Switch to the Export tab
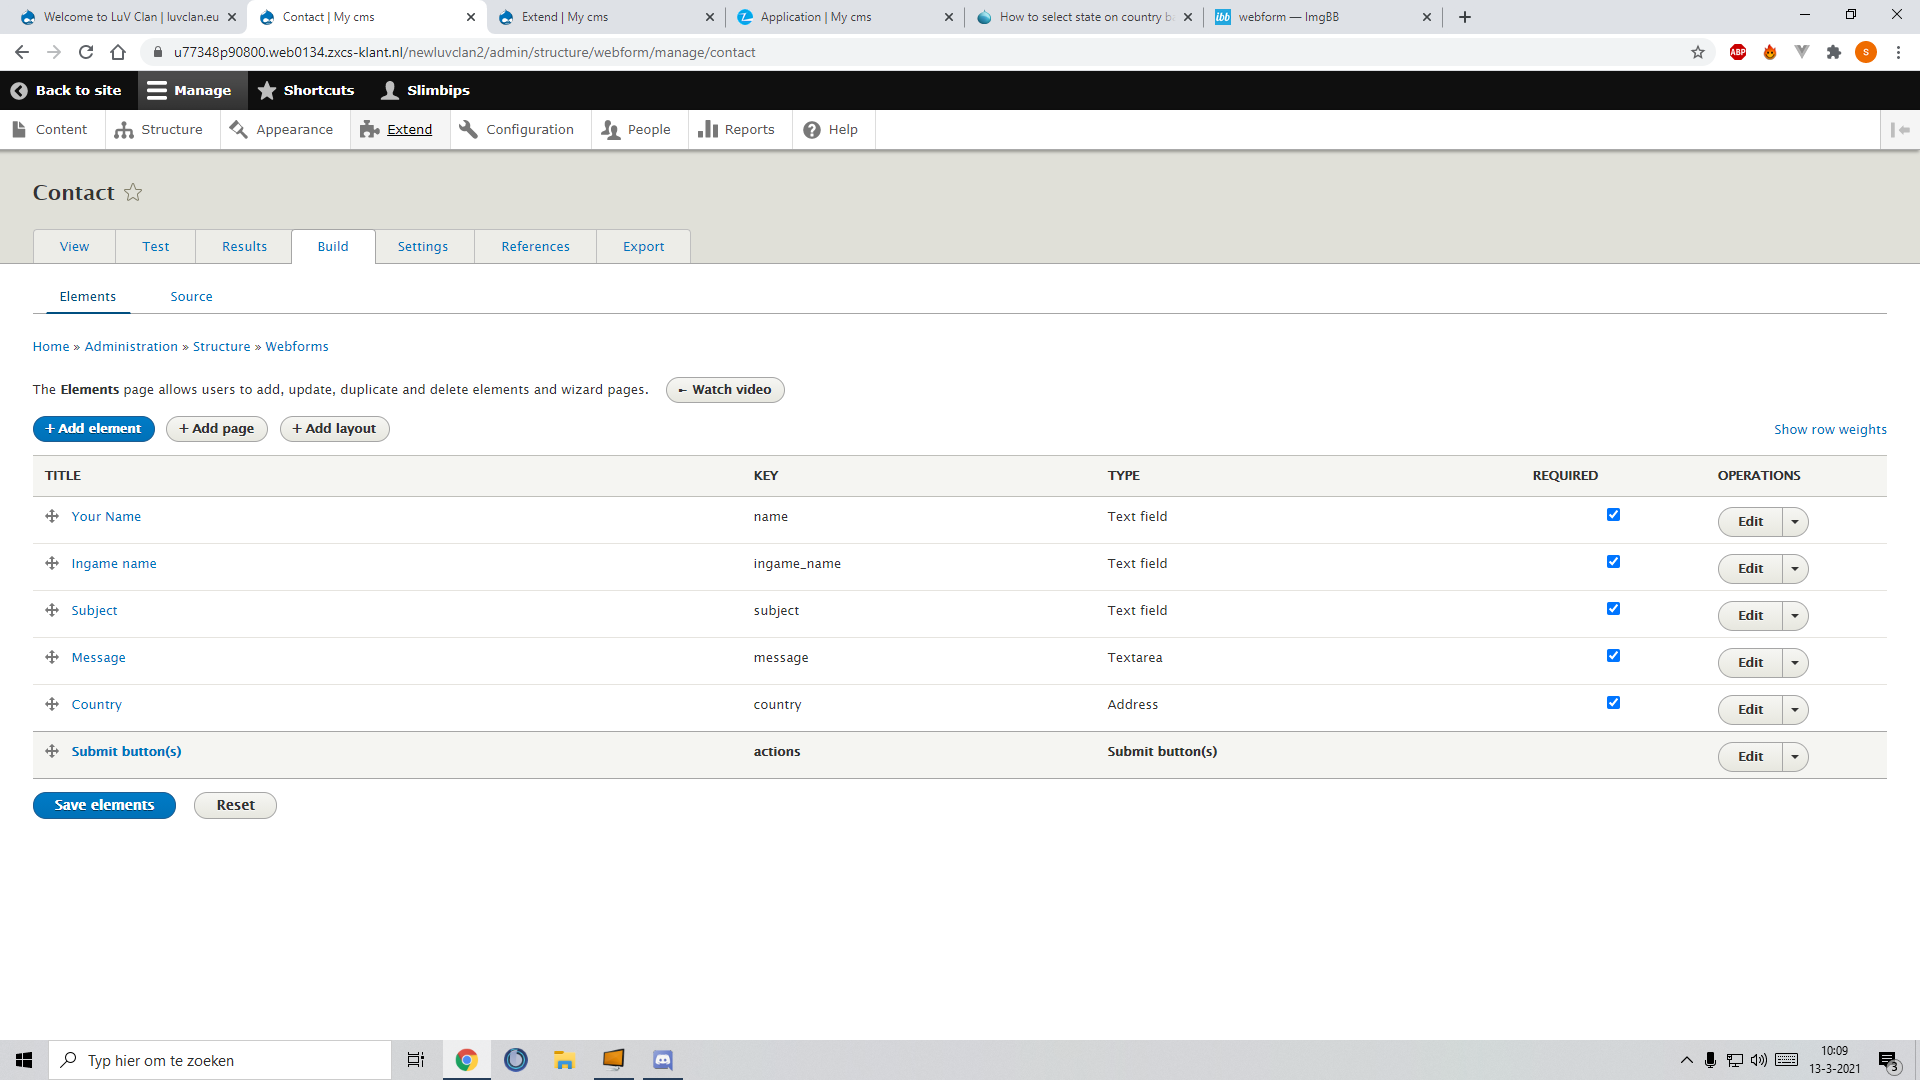 (x=643, y=247)
